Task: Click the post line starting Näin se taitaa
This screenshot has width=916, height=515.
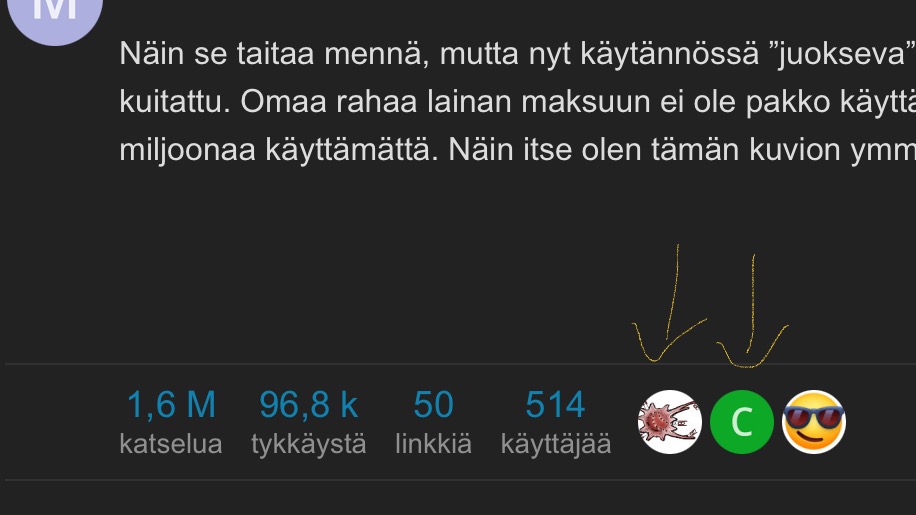Action: pyautogui.click(x=518, y=54)
